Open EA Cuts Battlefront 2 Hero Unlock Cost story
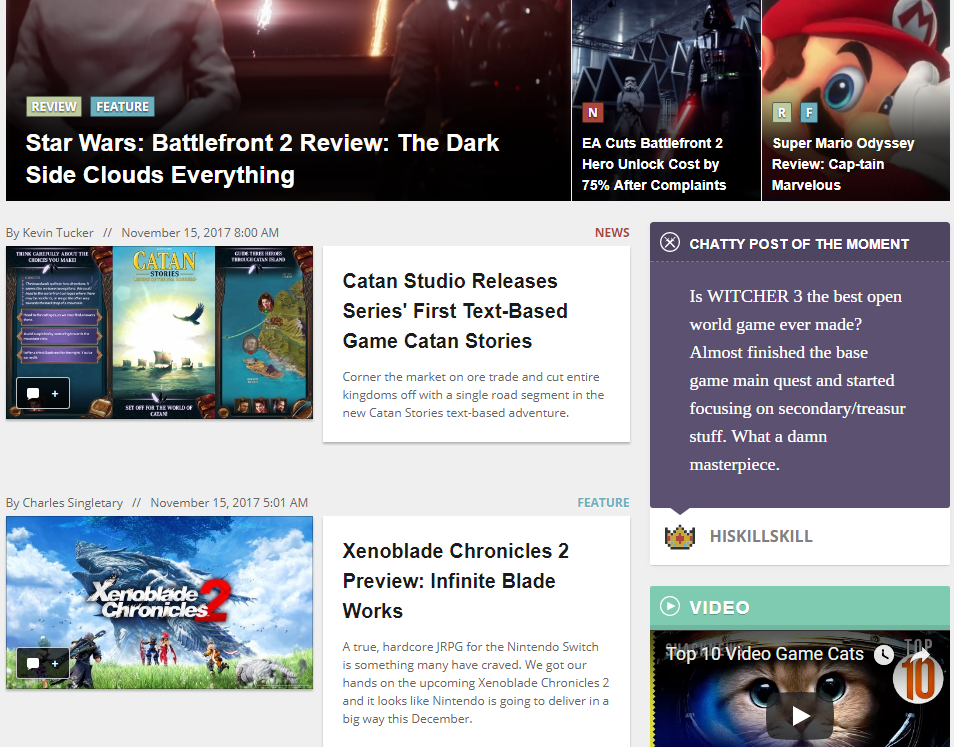The width and height of the screenshot is (954, 747). pyautogui.click(x=654, y=164)
